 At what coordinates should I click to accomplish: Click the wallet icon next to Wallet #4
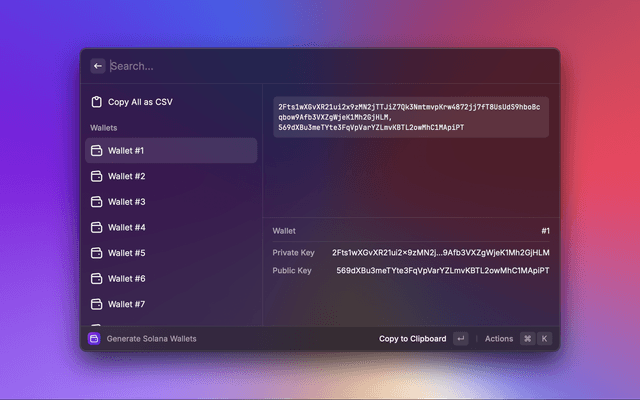tap(97, 227)
